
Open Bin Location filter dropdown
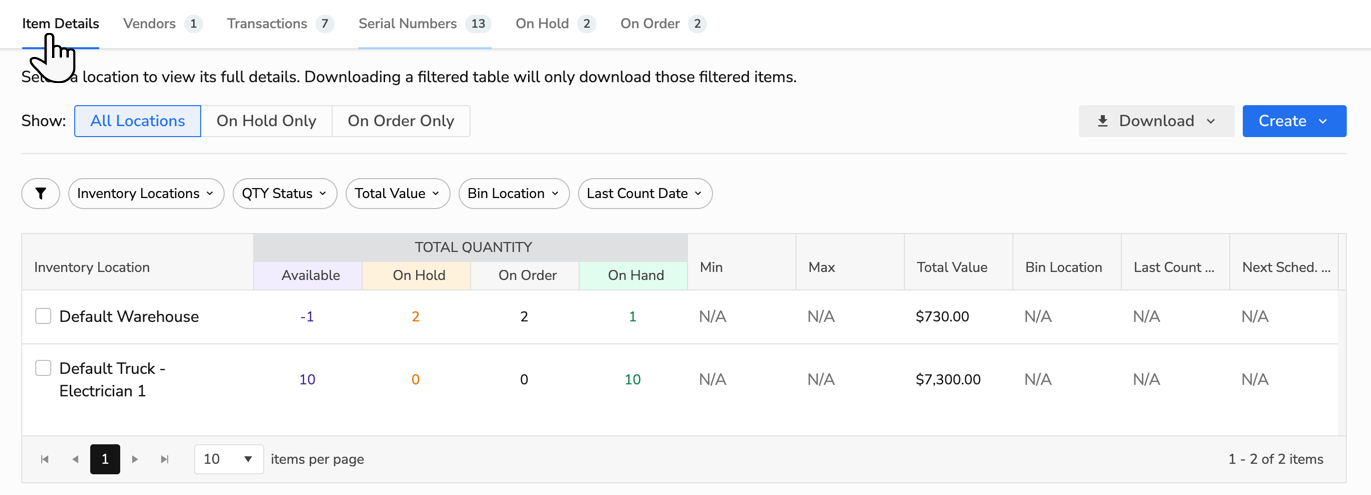coord(514,193)
